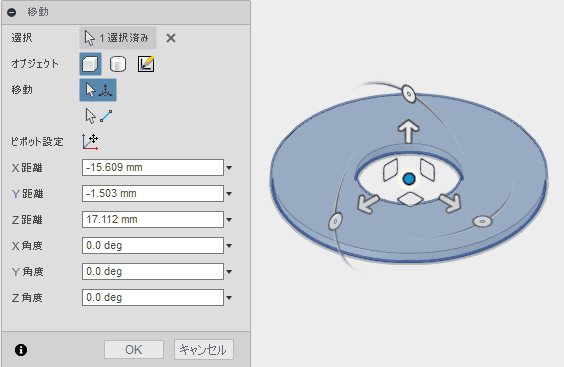Viewport: 564px width, 367px height.
Task: Collapse the 移動 dialog header
Action: point(12,13)
